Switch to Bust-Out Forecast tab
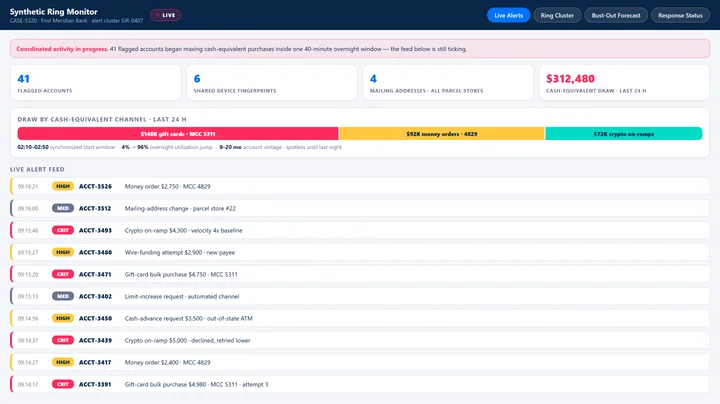 [x=615, y=15]
